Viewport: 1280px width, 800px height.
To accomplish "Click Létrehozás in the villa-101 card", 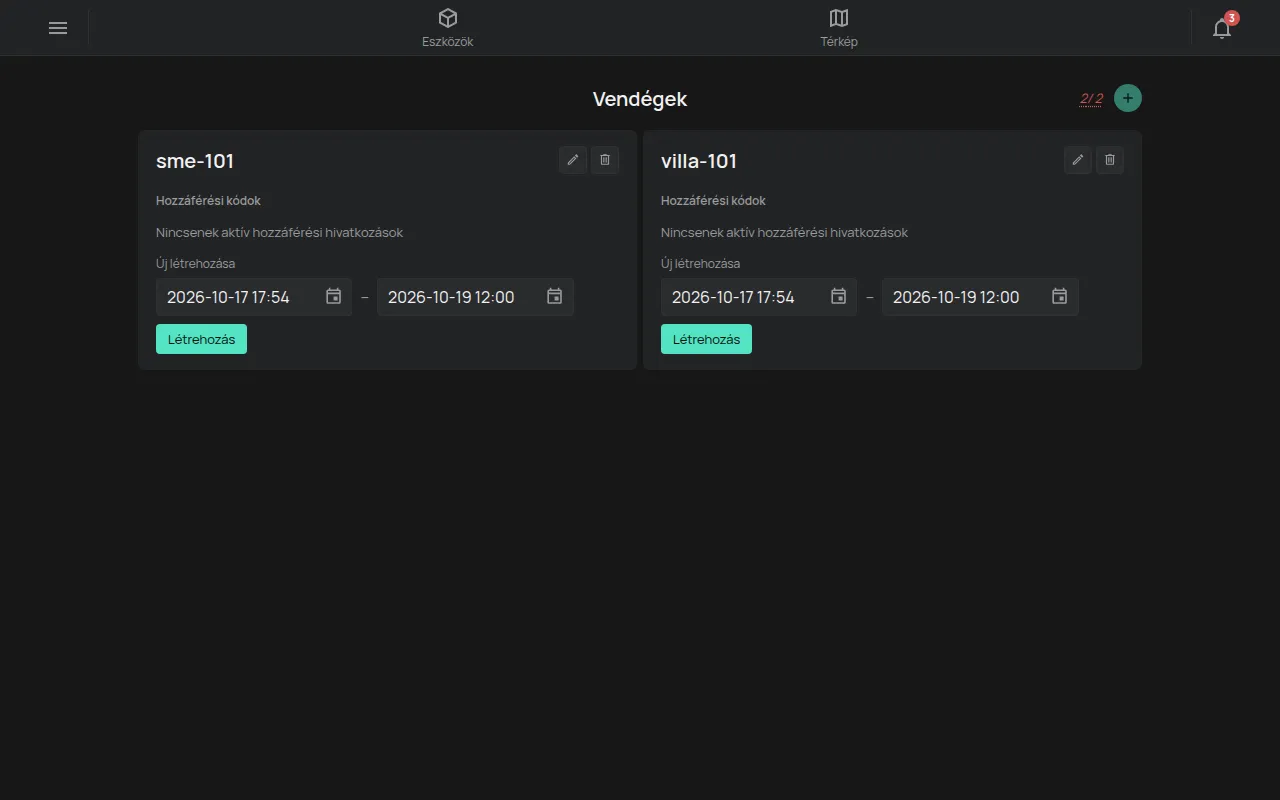I will tap(706, 339).
